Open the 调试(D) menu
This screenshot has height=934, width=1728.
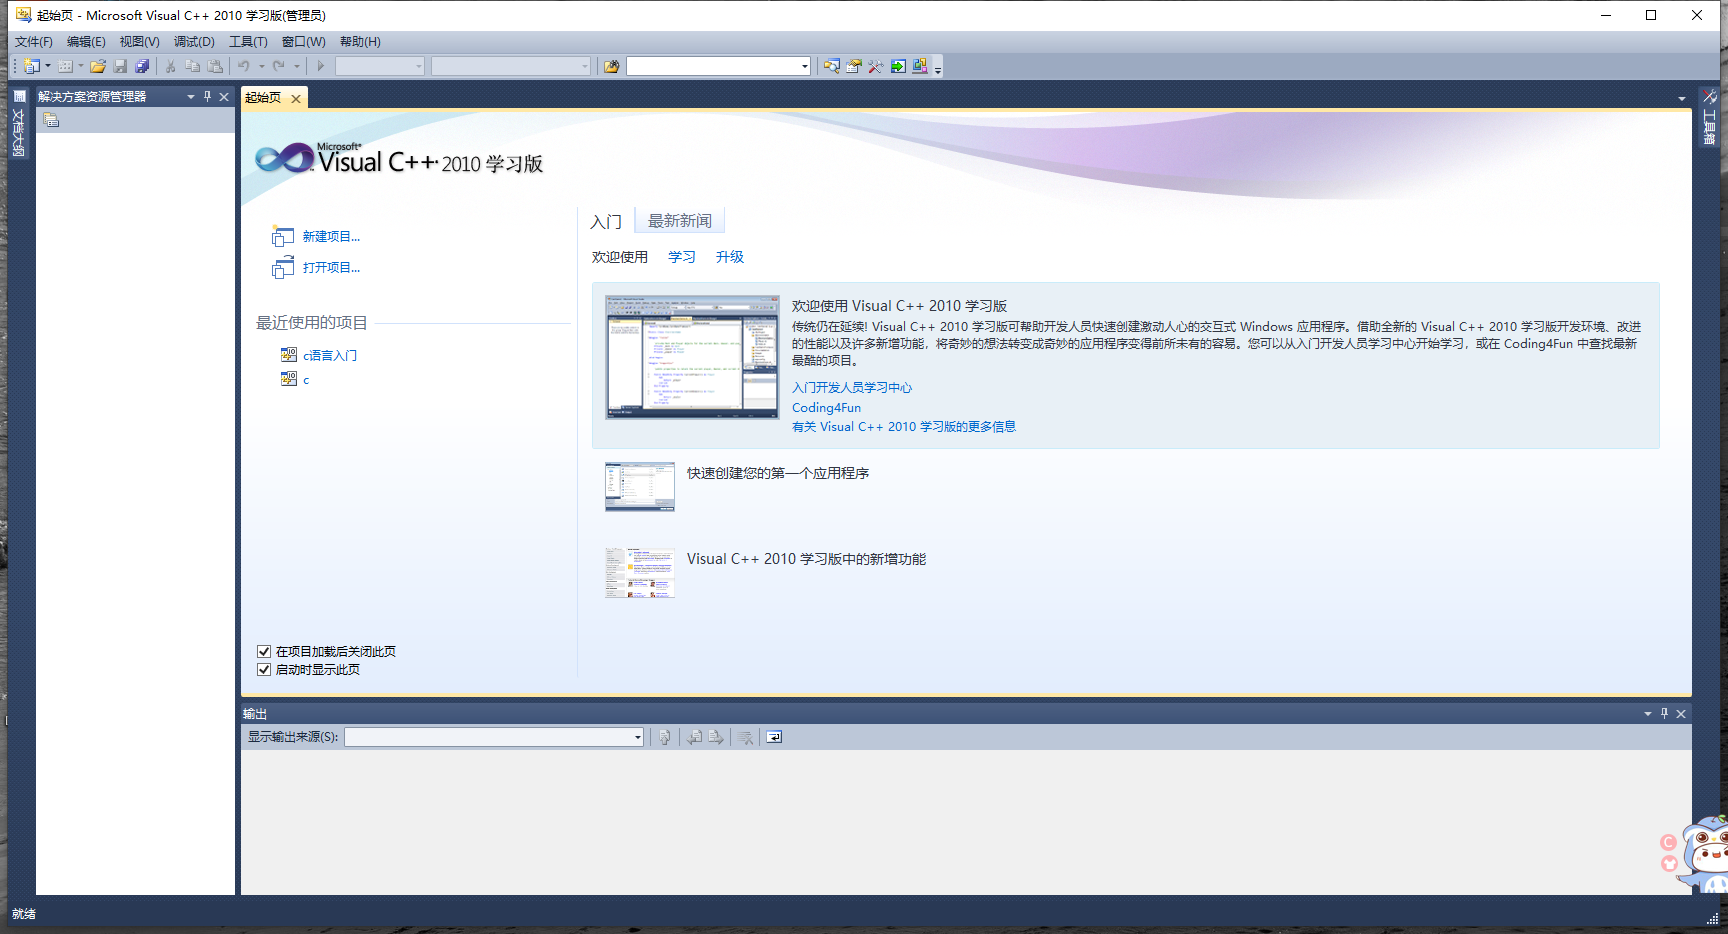(194, 42)
